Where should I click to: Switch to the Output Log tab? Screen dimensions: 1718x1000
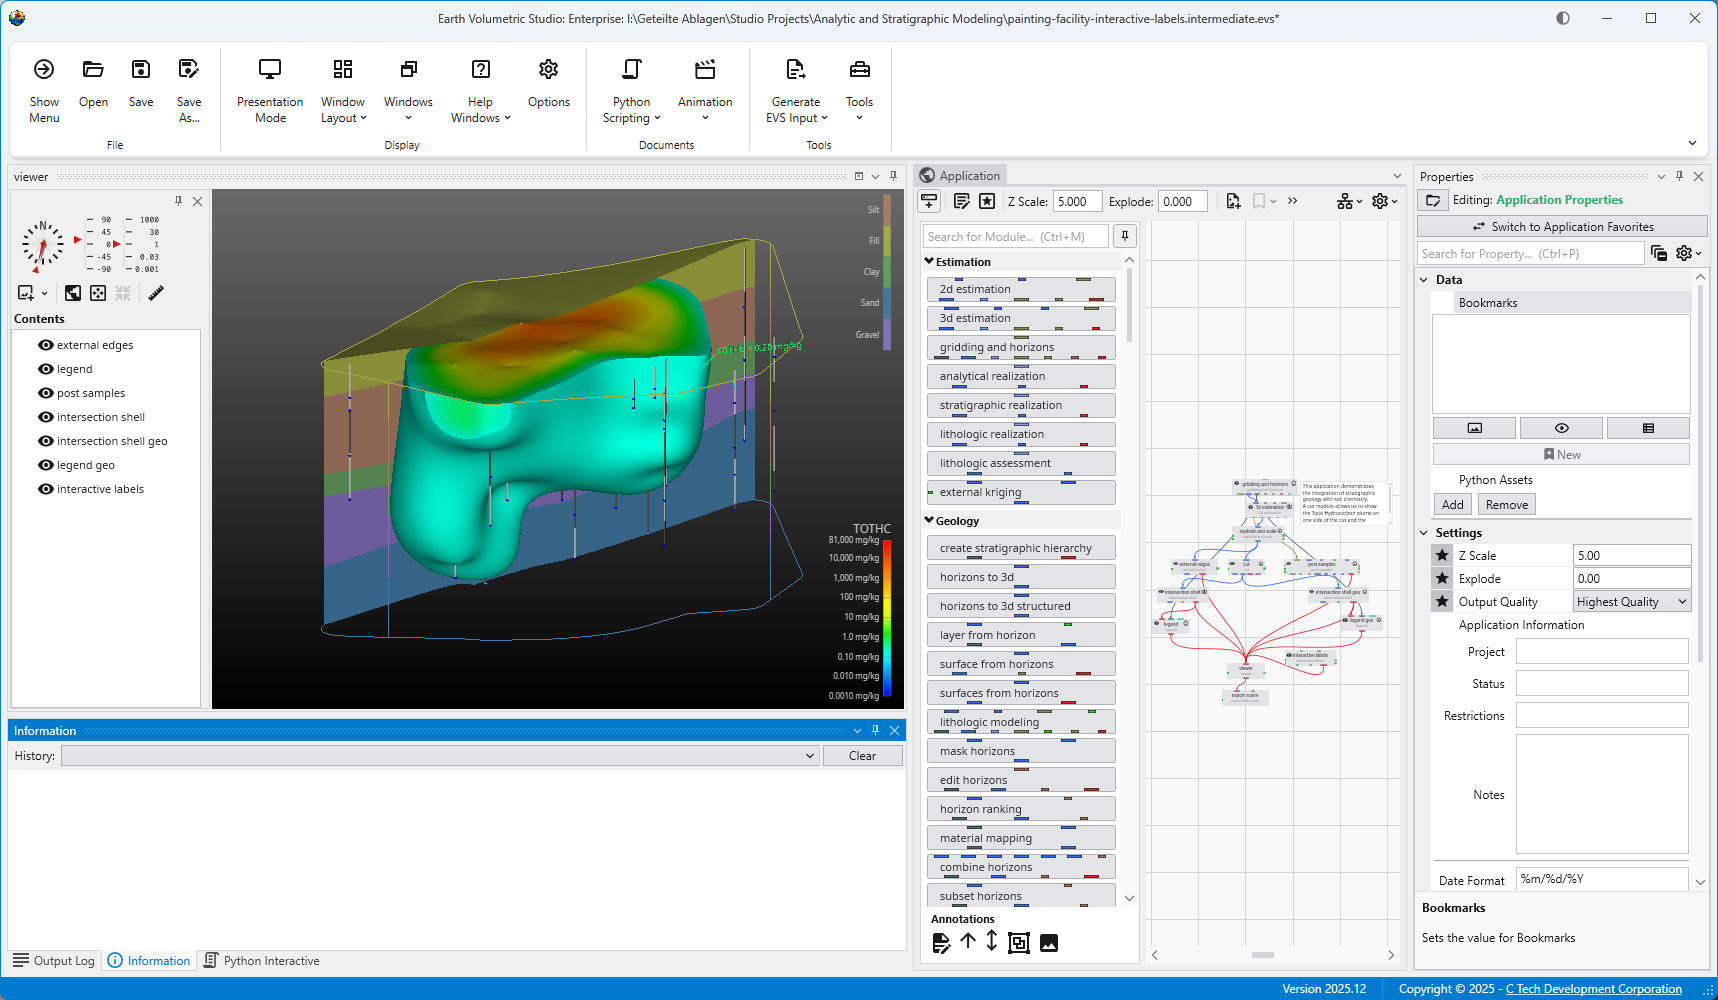click(54, 961)
